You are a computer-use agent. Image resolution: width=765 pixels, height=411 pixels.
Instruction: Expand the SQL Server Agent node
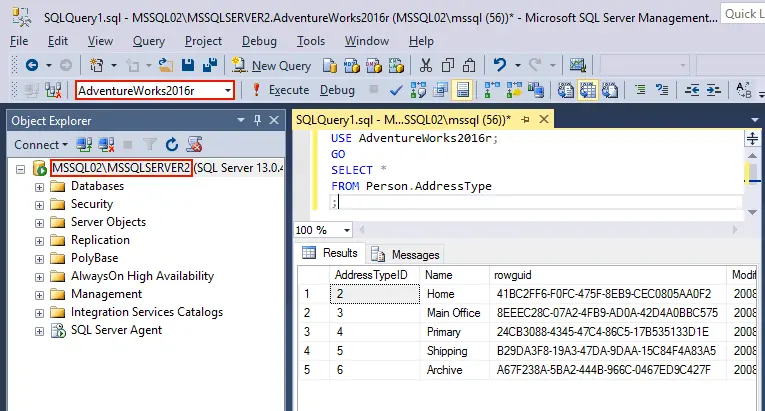[39, 331]
